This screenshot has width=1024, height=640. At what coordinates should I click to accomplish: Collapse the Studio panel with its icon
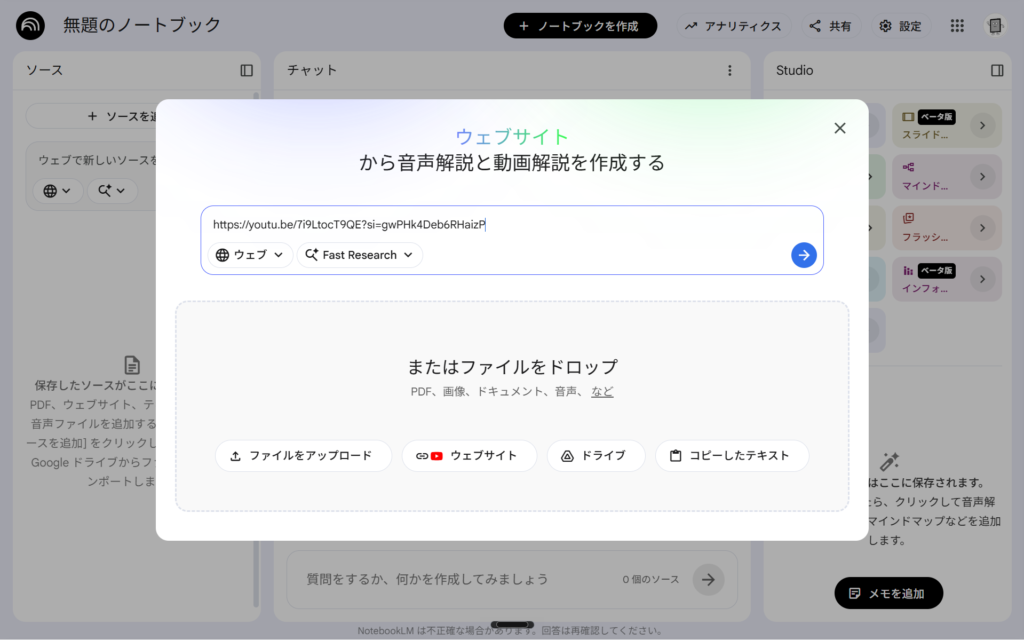(x=997, y=71)
